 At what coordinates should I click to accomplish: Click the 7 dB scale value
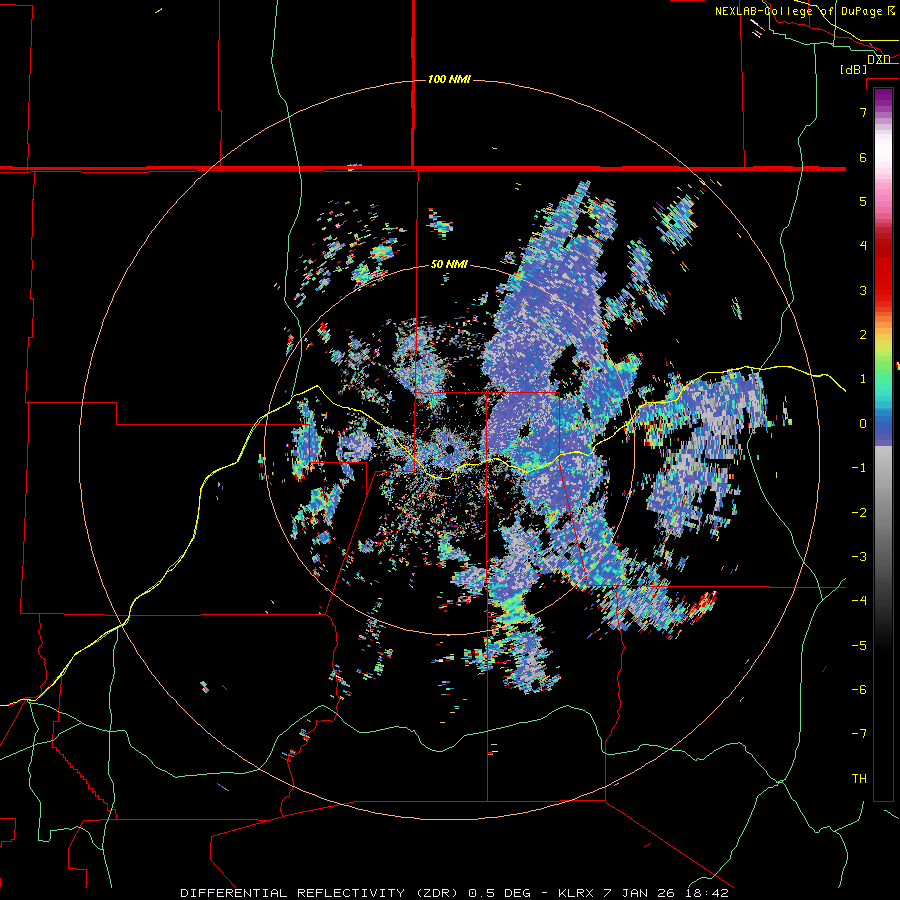click(863, 112)
